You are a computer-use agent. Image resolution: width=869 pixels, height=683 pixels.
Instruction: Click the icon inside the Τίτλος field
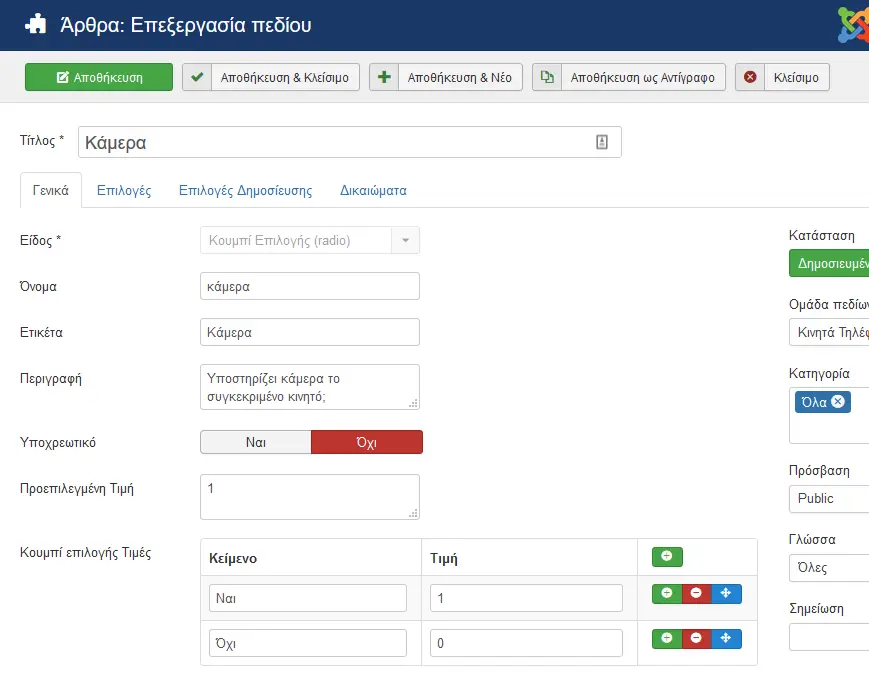[x=602, y=142]
